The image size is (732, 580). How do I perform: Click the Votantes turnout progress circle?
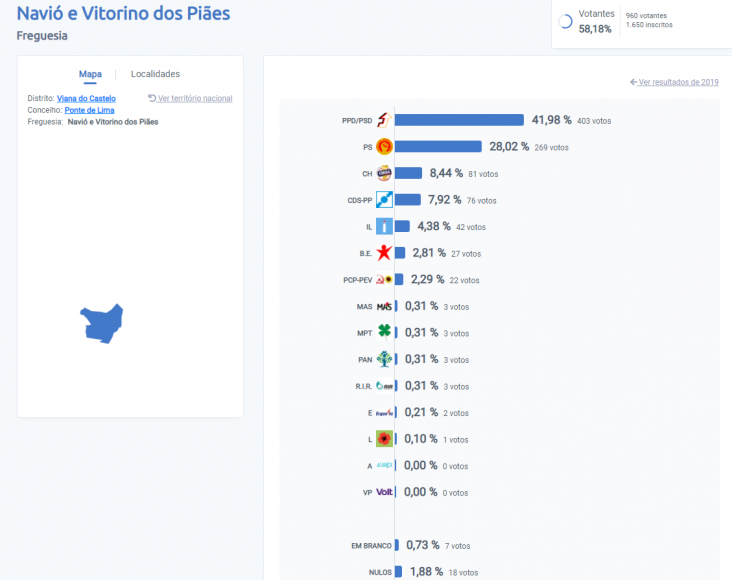pyautogui.click(x=567, y=21)
